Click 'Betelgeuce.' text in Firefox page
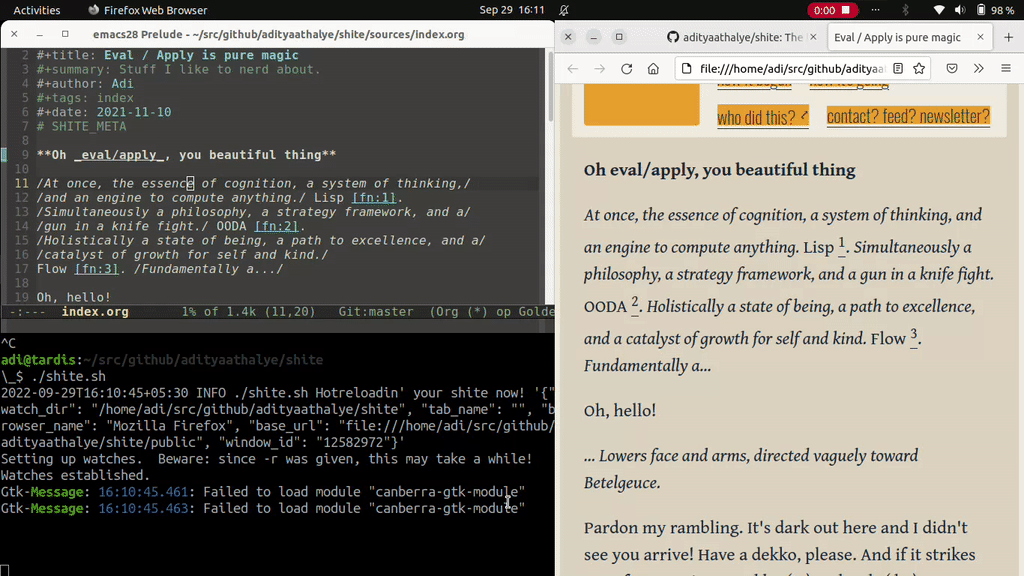 tap(622, 483)
